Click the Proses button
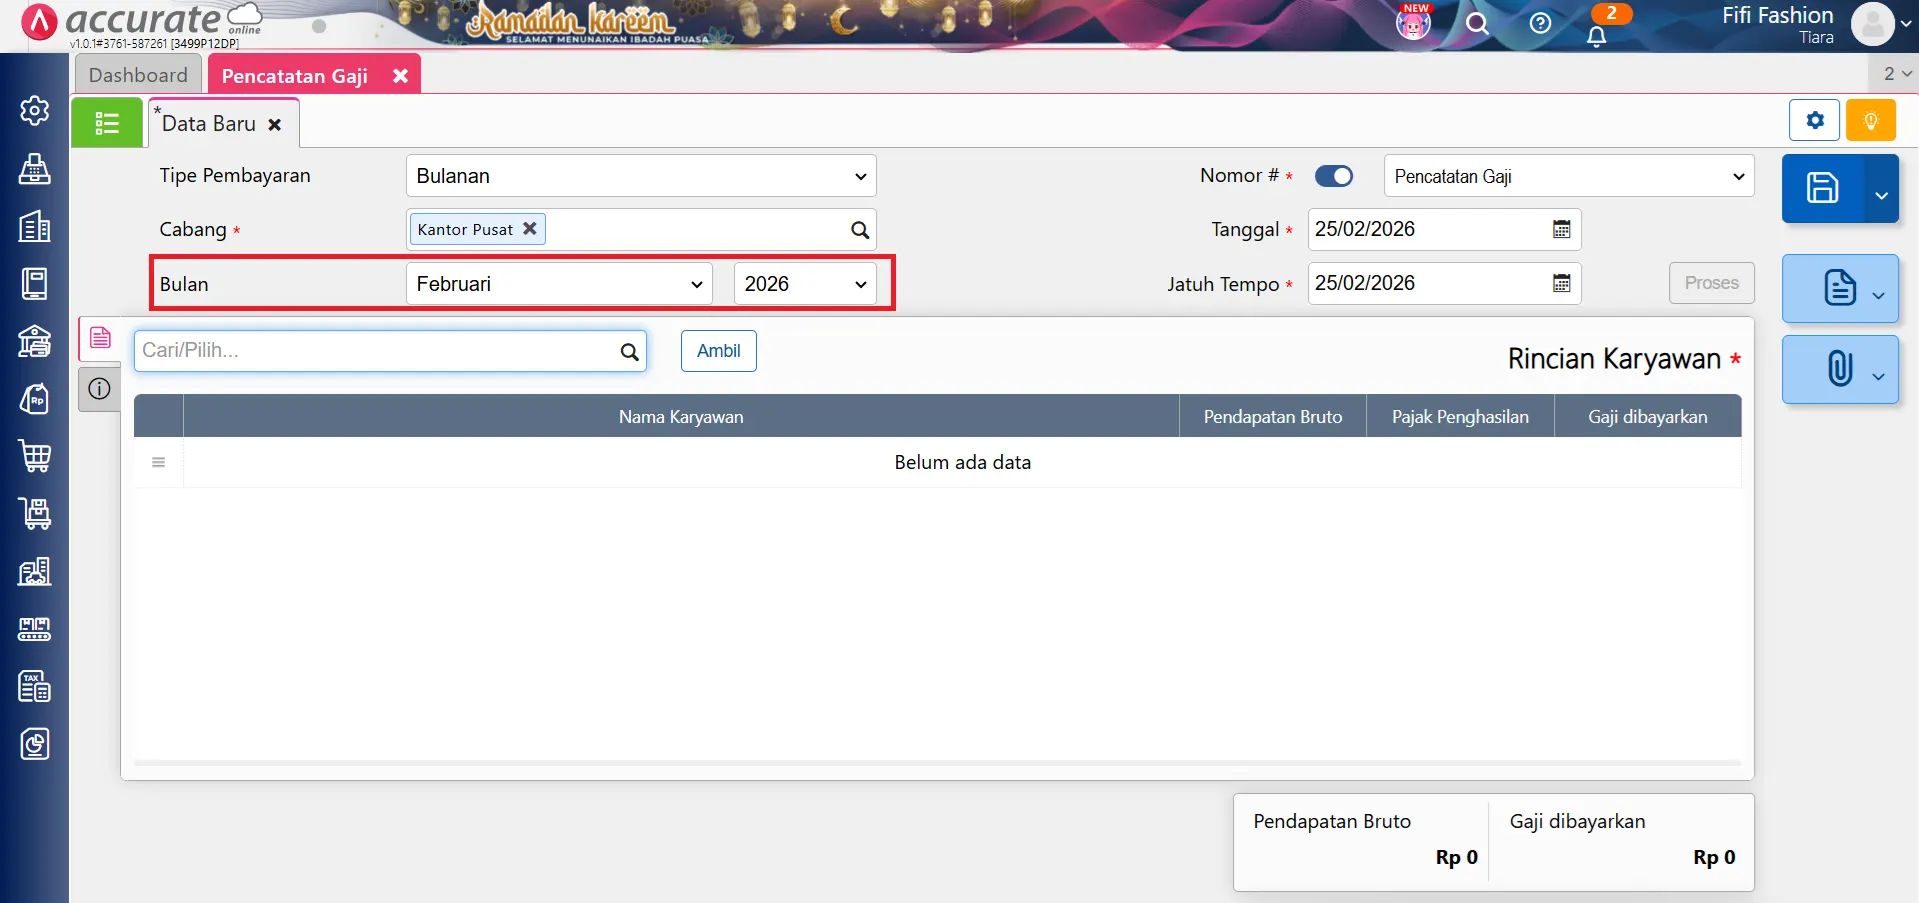 coord(1711,283)
